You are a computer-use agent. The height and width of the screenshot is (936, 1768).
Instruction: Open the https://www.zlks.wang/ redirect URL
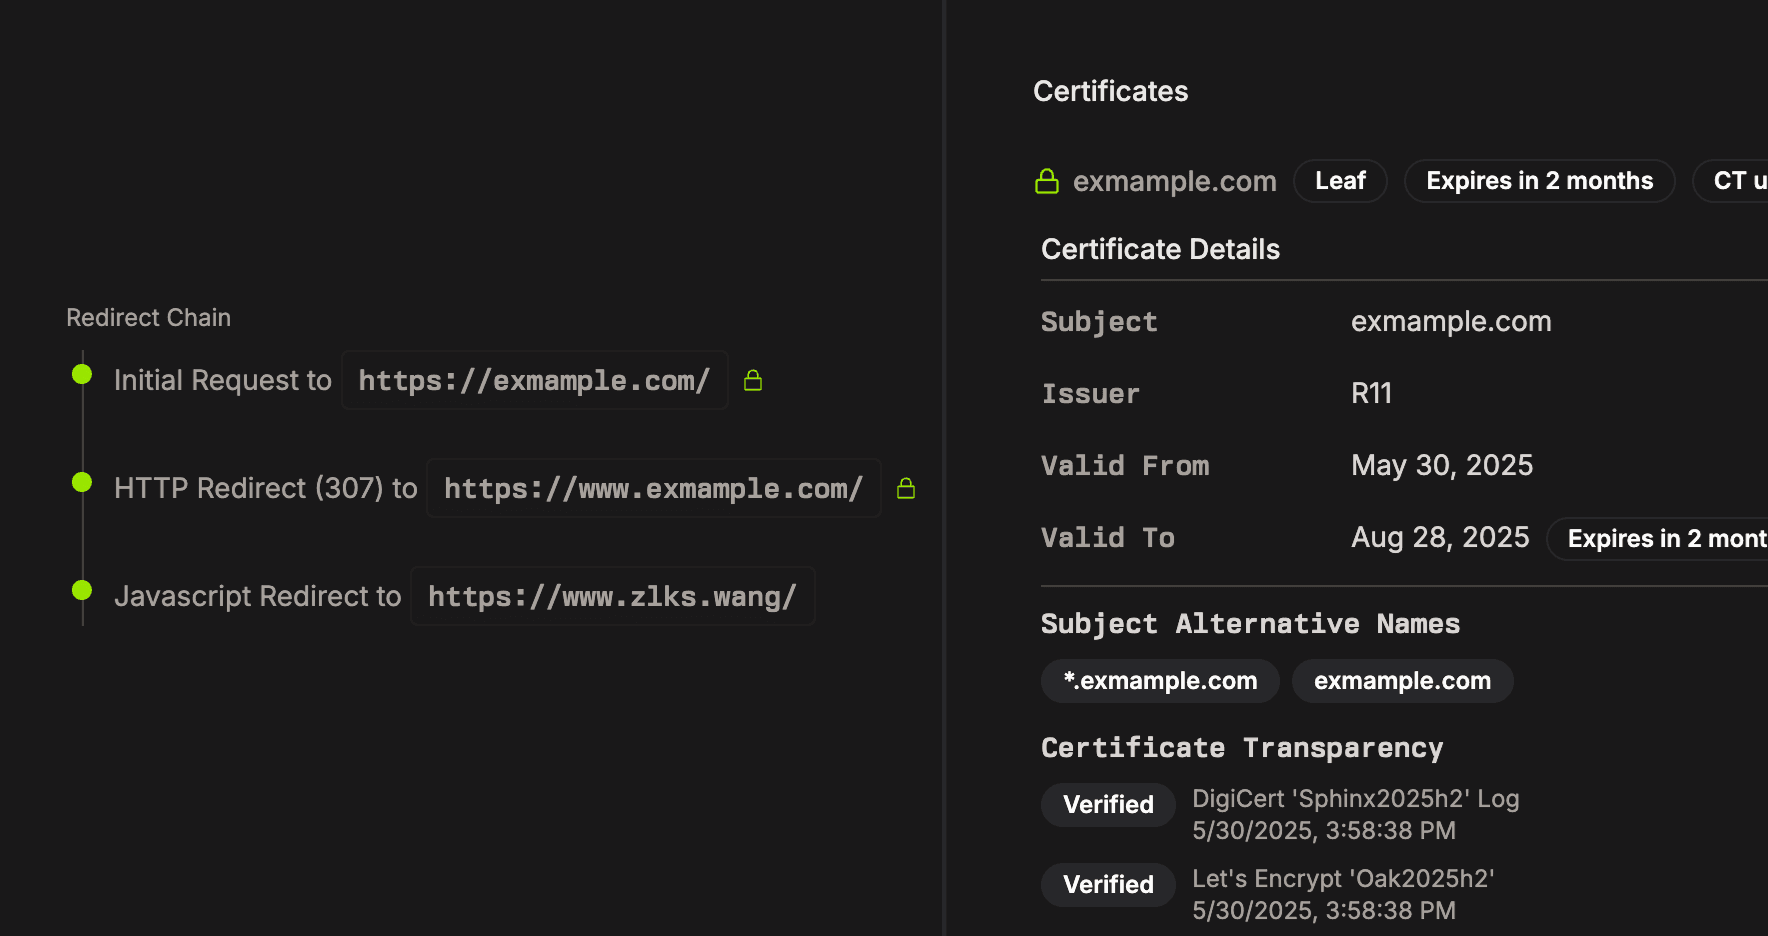coord(612,597)
